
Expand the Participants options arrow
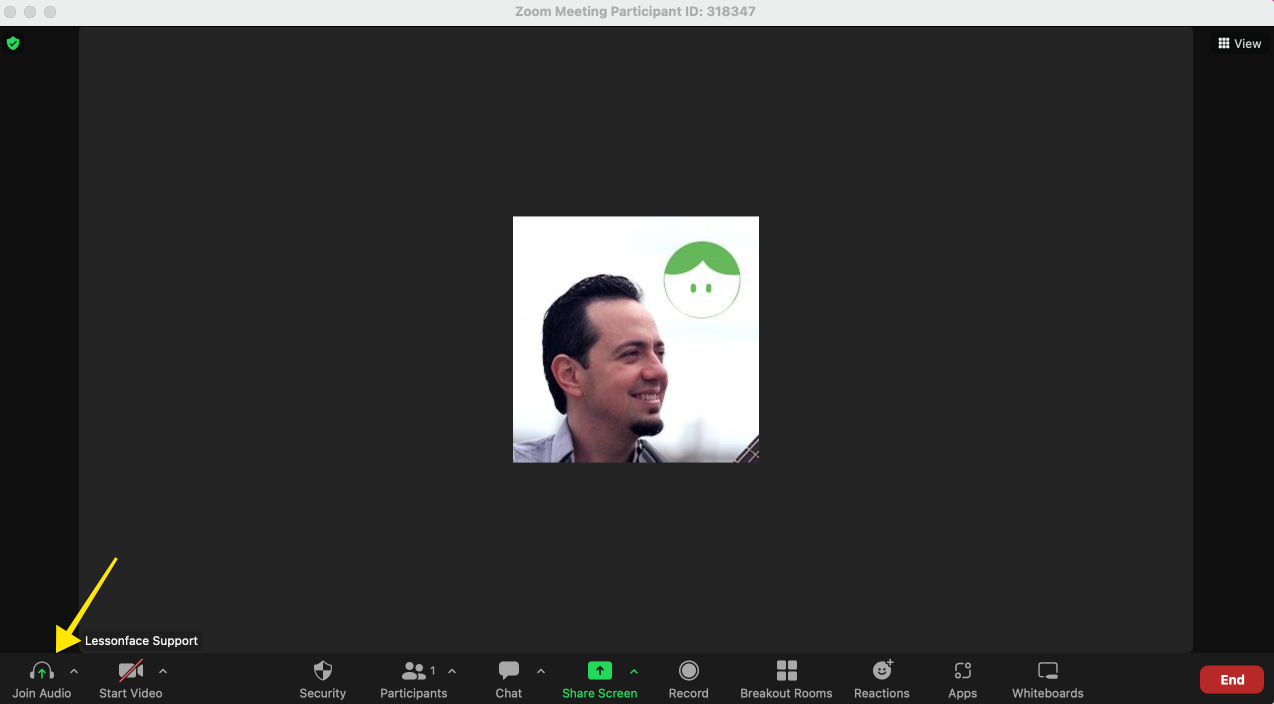(452, 671)
